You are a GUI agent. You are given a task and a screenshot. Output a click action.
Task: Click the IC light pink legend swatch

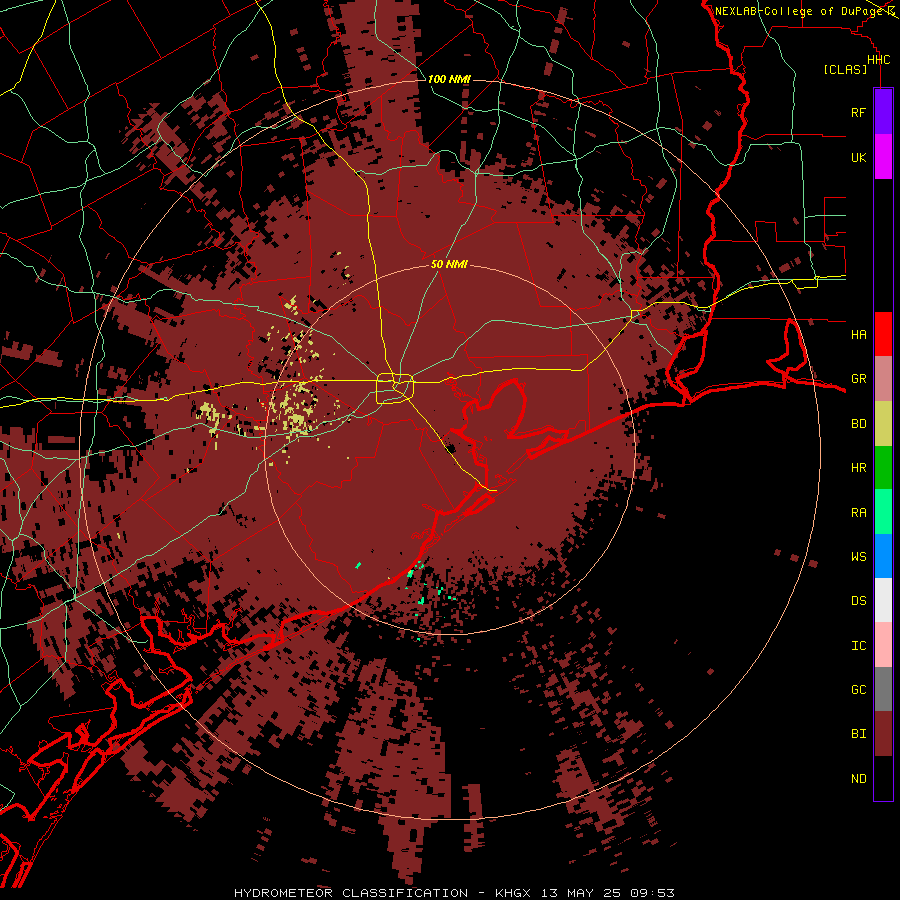pos(883,645)
